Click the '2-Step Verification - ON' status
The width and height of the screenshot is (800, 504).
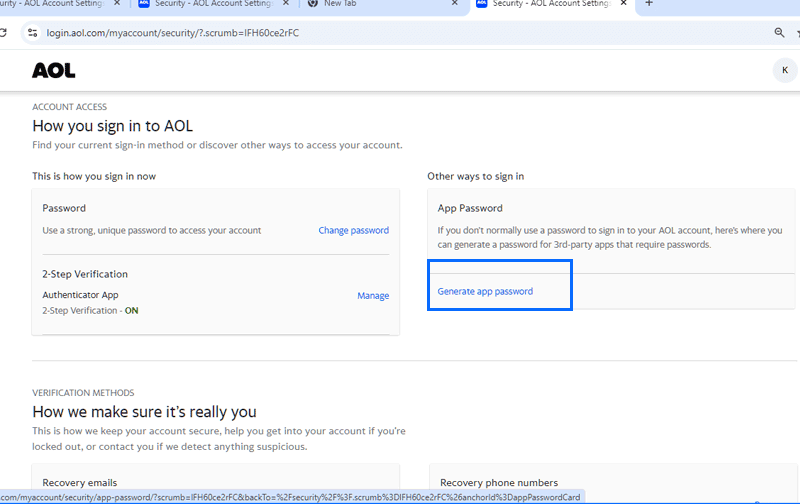(90, 310)
